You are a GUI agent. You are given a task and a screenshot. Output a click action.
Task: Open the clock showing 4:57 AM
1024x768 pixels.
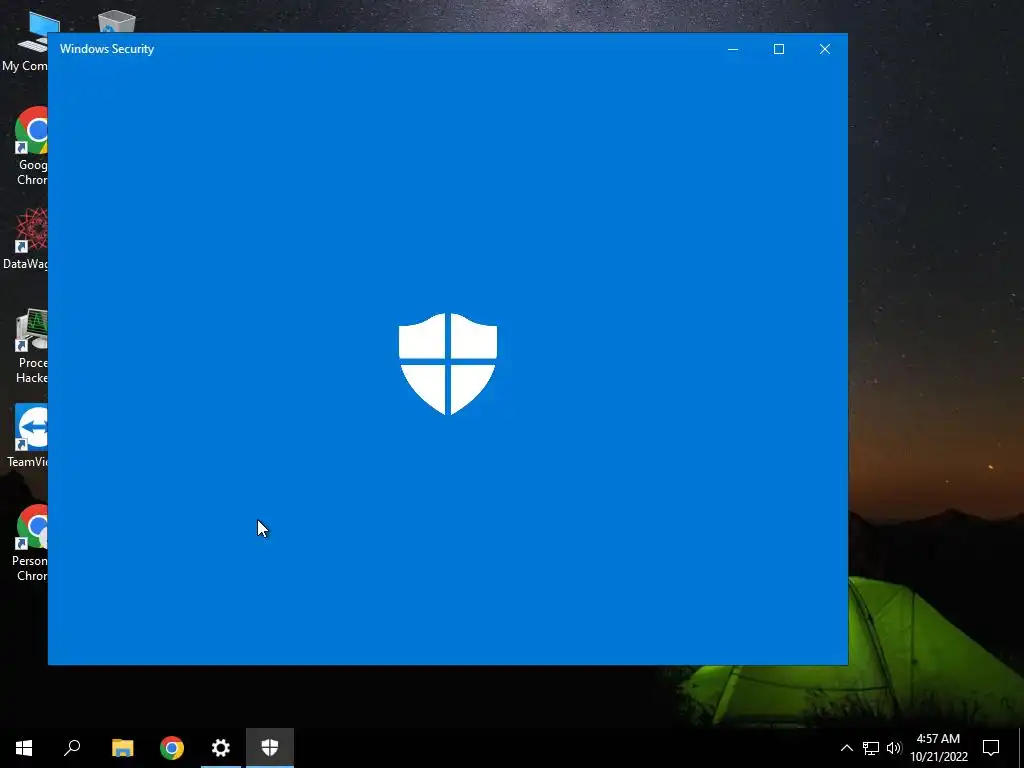pyautogui.click(x=938, y=748)
